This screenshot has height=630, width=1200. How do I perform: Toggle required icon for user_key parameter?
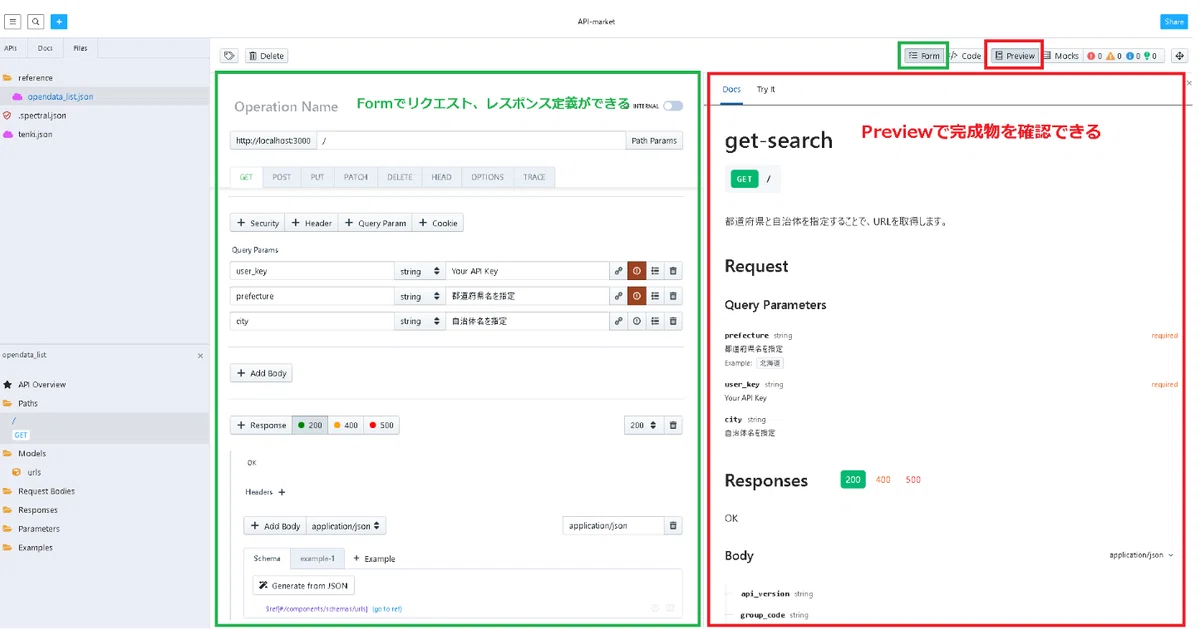pyautogui.click(x=636, y=271)
